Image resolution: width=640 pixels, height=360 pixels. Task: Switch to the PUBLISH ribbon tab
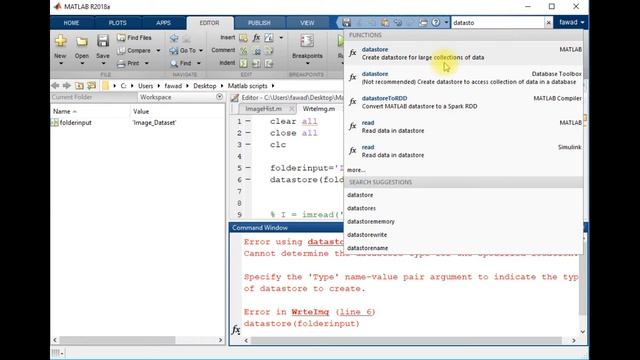pos(259,23)
